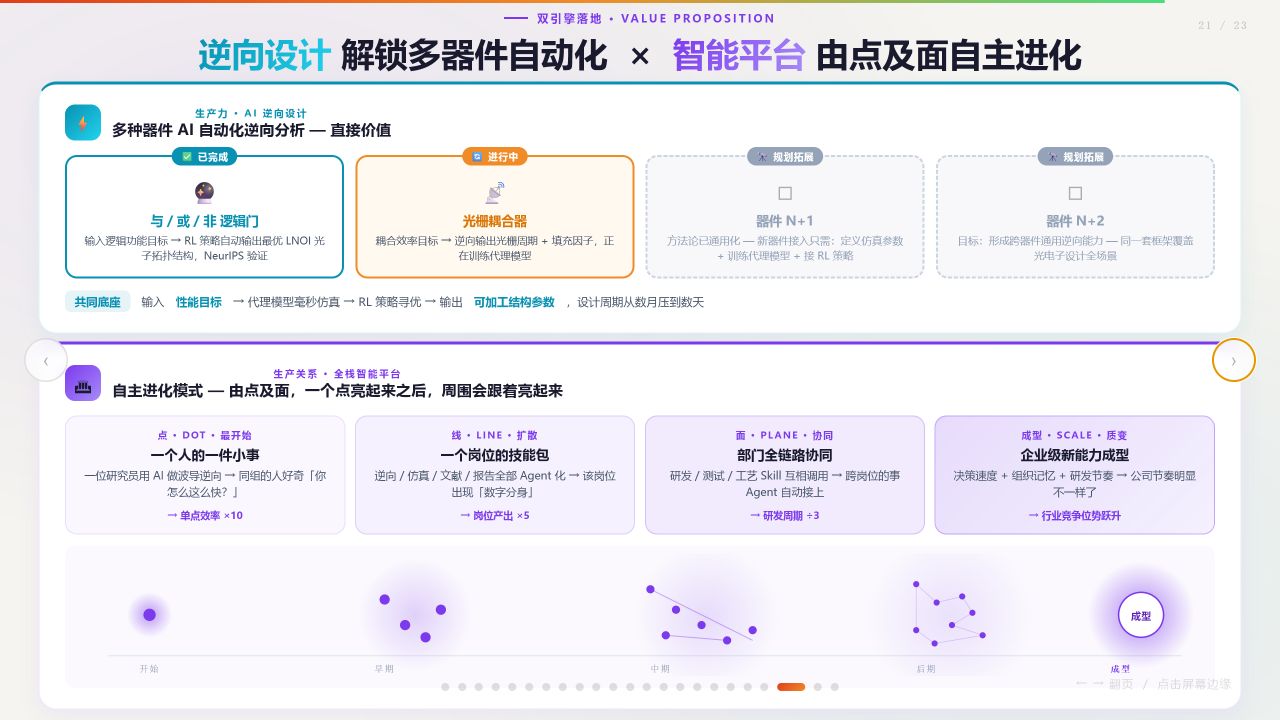Click the single glowing dot above 开始
Image resolution: width=1280 pixels, height=720 pixels.
149,615
